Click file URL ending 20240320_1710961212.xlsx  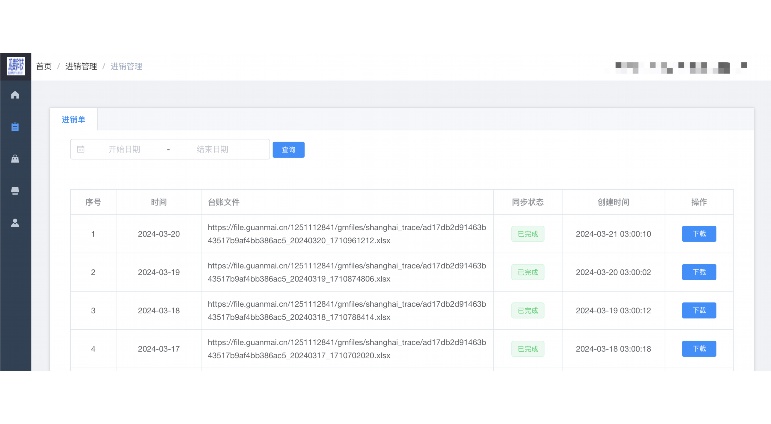click(347, 234)
